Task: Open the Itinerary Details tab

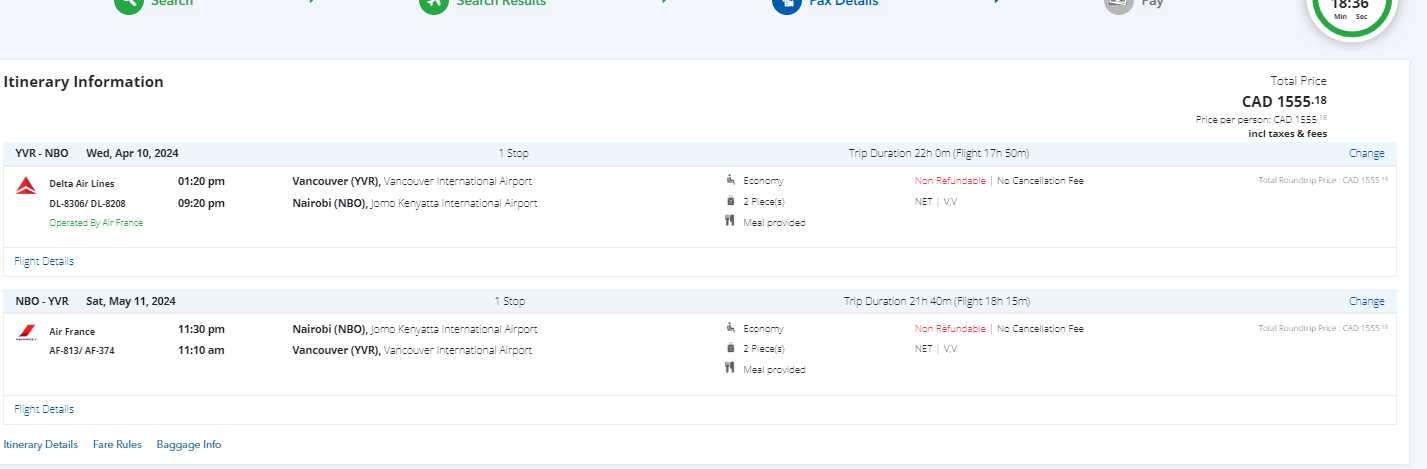Action: [41, 444]
